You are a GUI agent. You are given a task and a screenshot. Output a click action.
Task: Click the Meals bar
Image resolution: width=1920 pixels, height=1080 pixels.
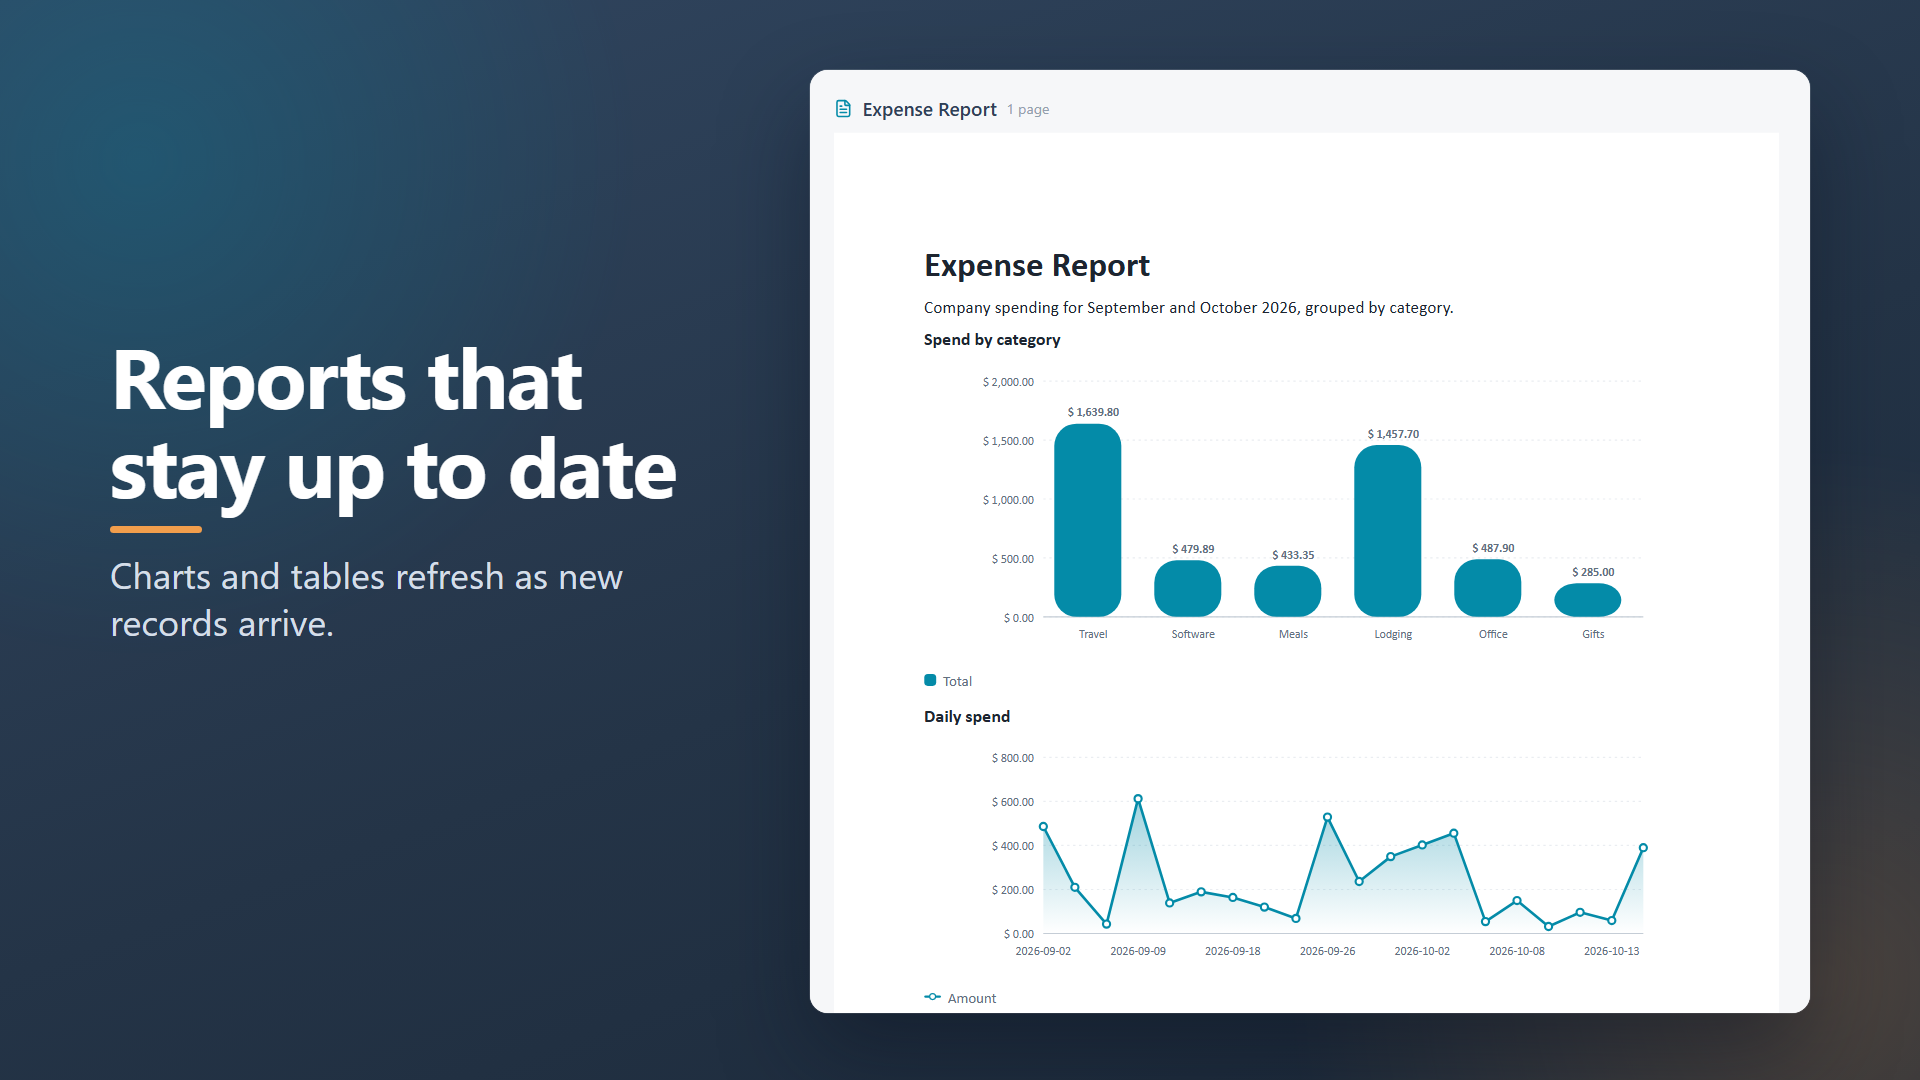pos(1287,591)
